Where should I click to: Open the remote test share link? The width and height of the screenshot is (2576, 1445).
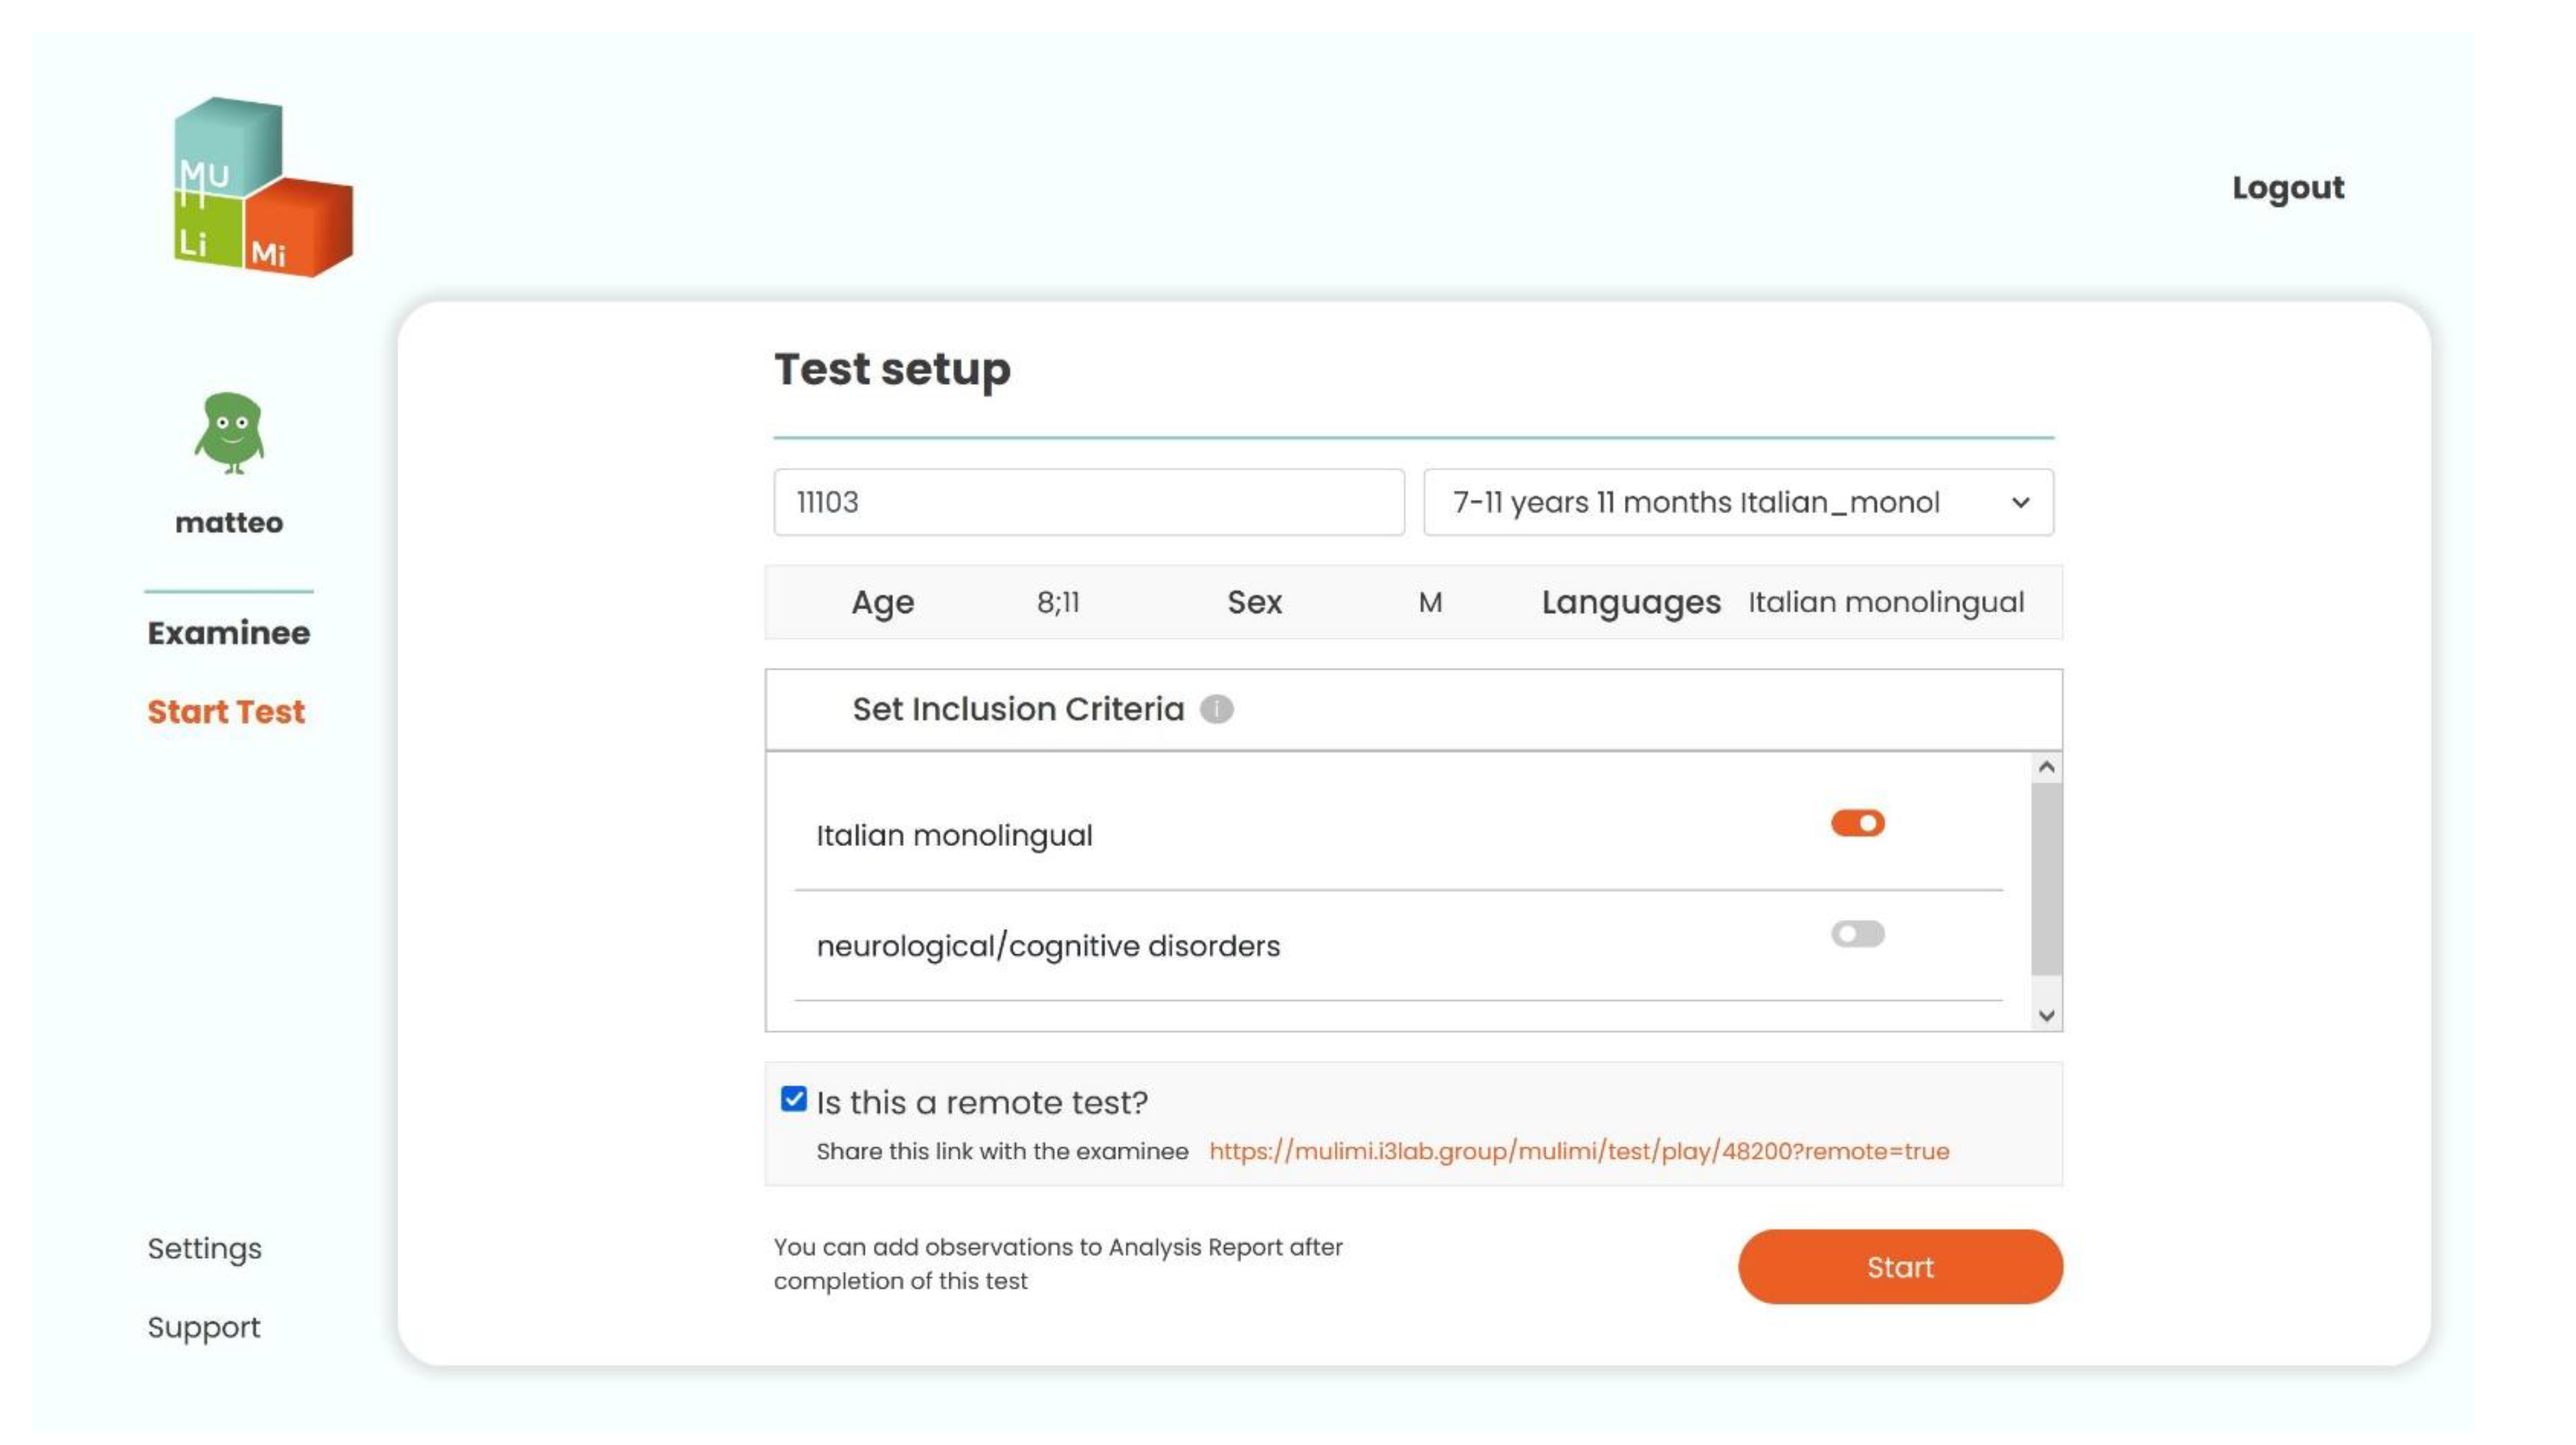click(1578, 1151)
